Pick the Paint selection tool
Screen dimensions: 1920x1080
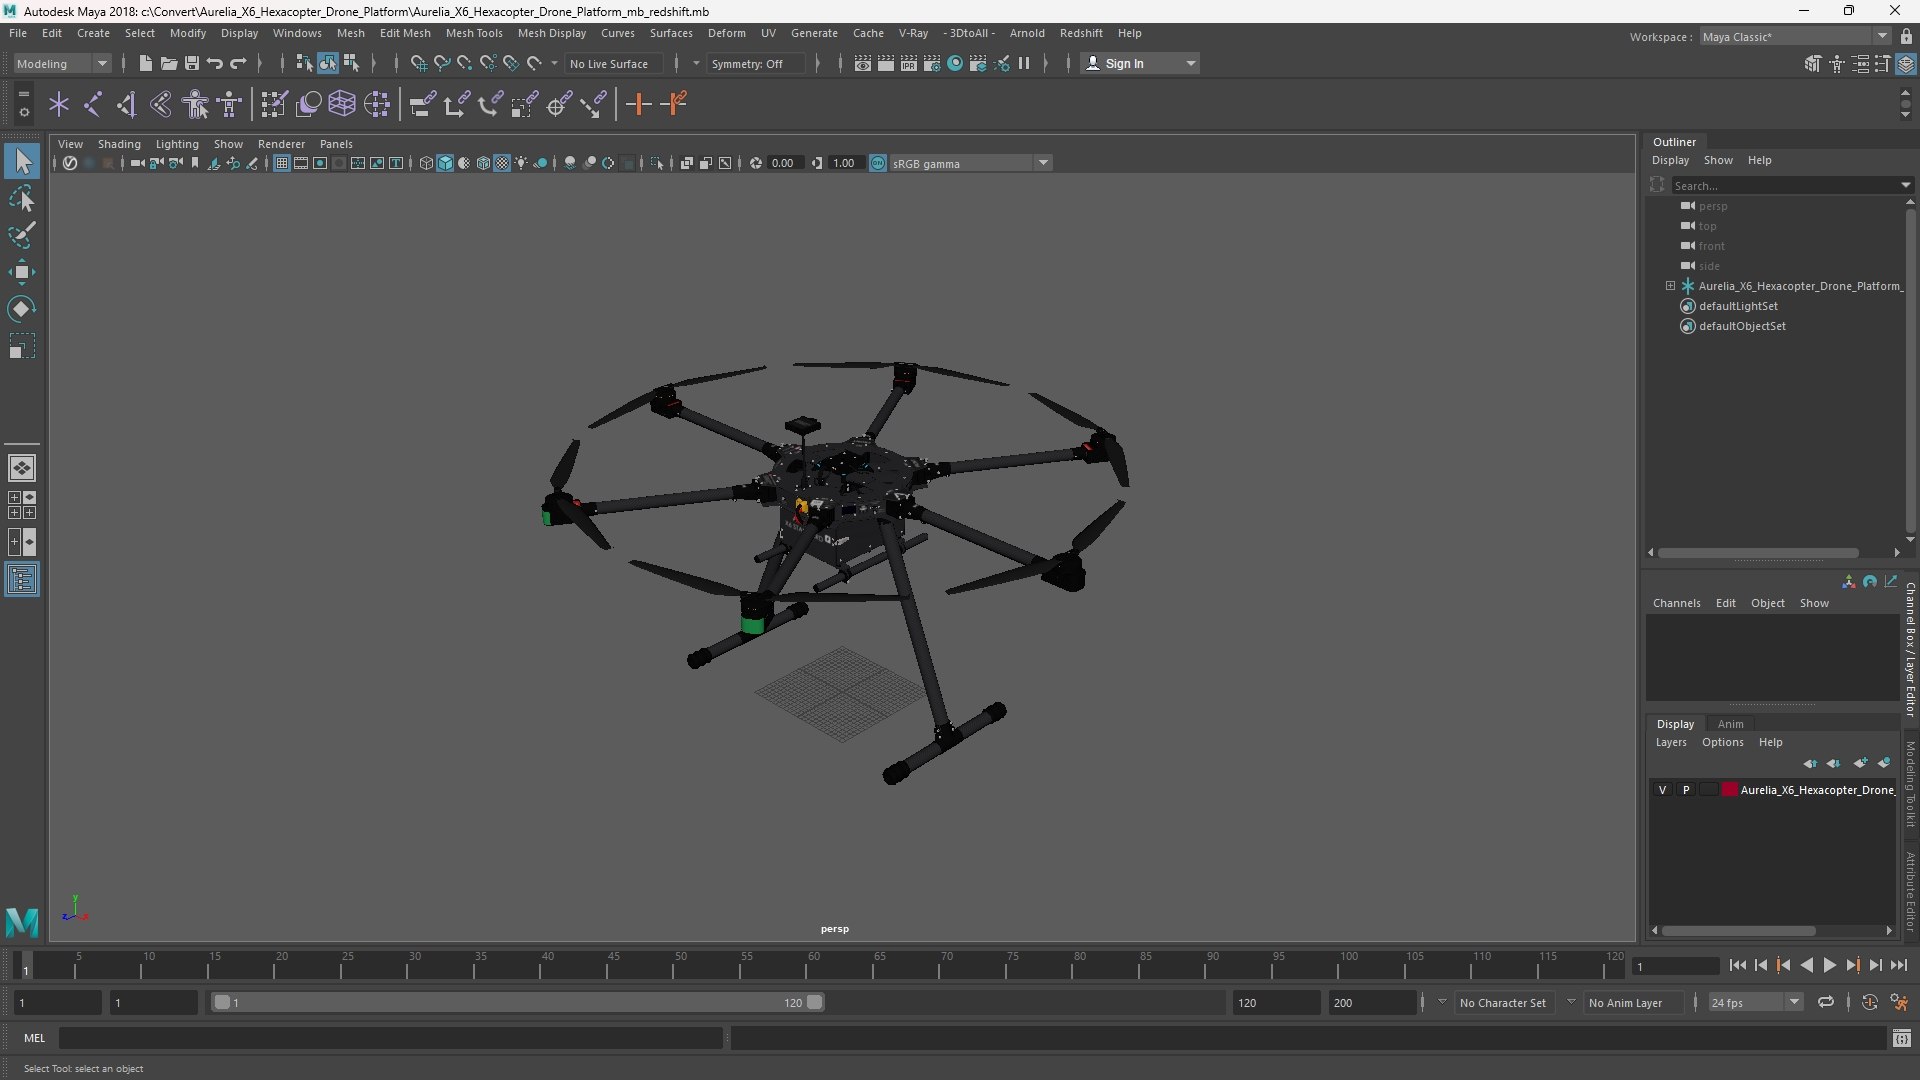(22, 235)
